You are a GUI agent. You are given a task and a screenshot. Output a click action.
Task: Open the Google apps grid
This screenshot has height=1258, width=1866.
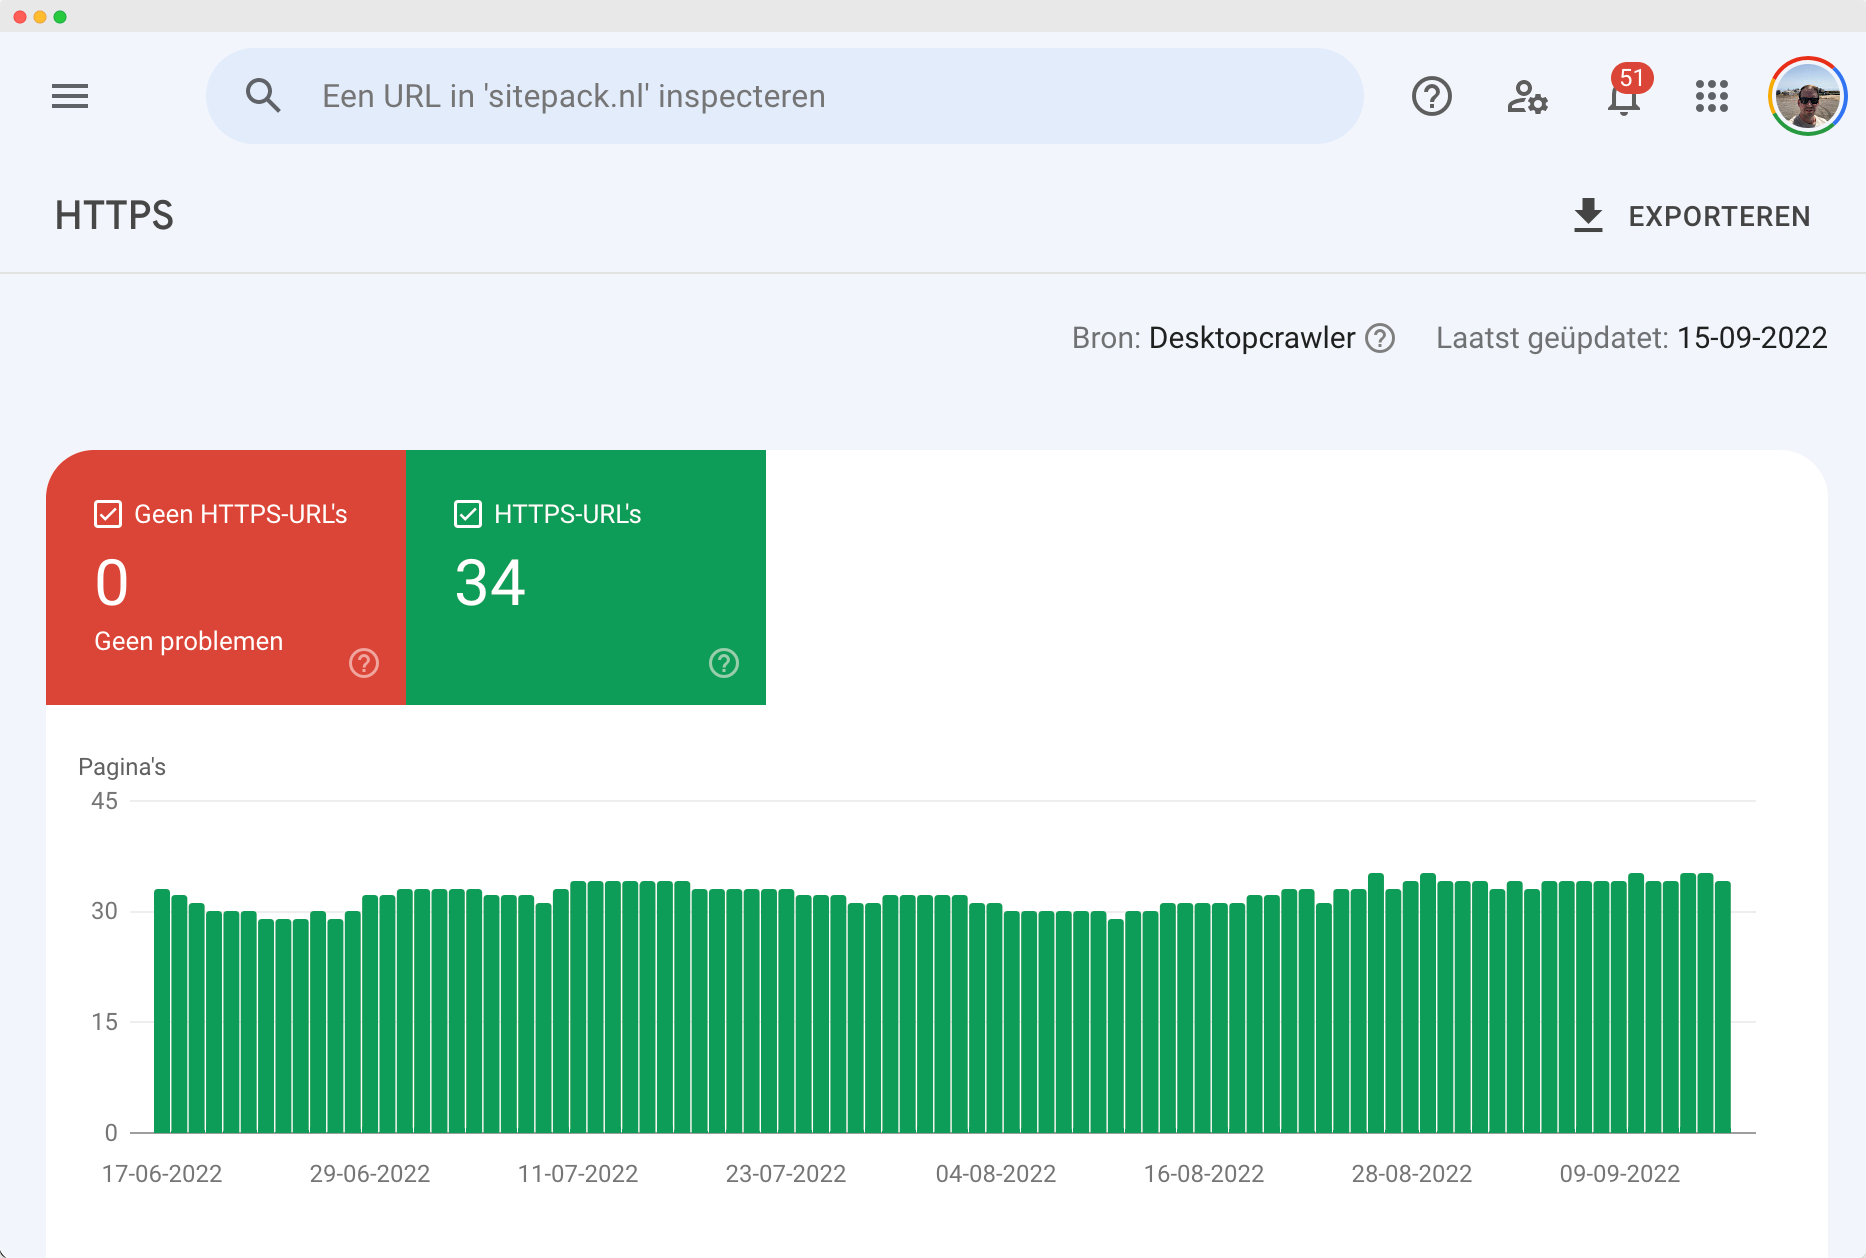coord(1711,96)
